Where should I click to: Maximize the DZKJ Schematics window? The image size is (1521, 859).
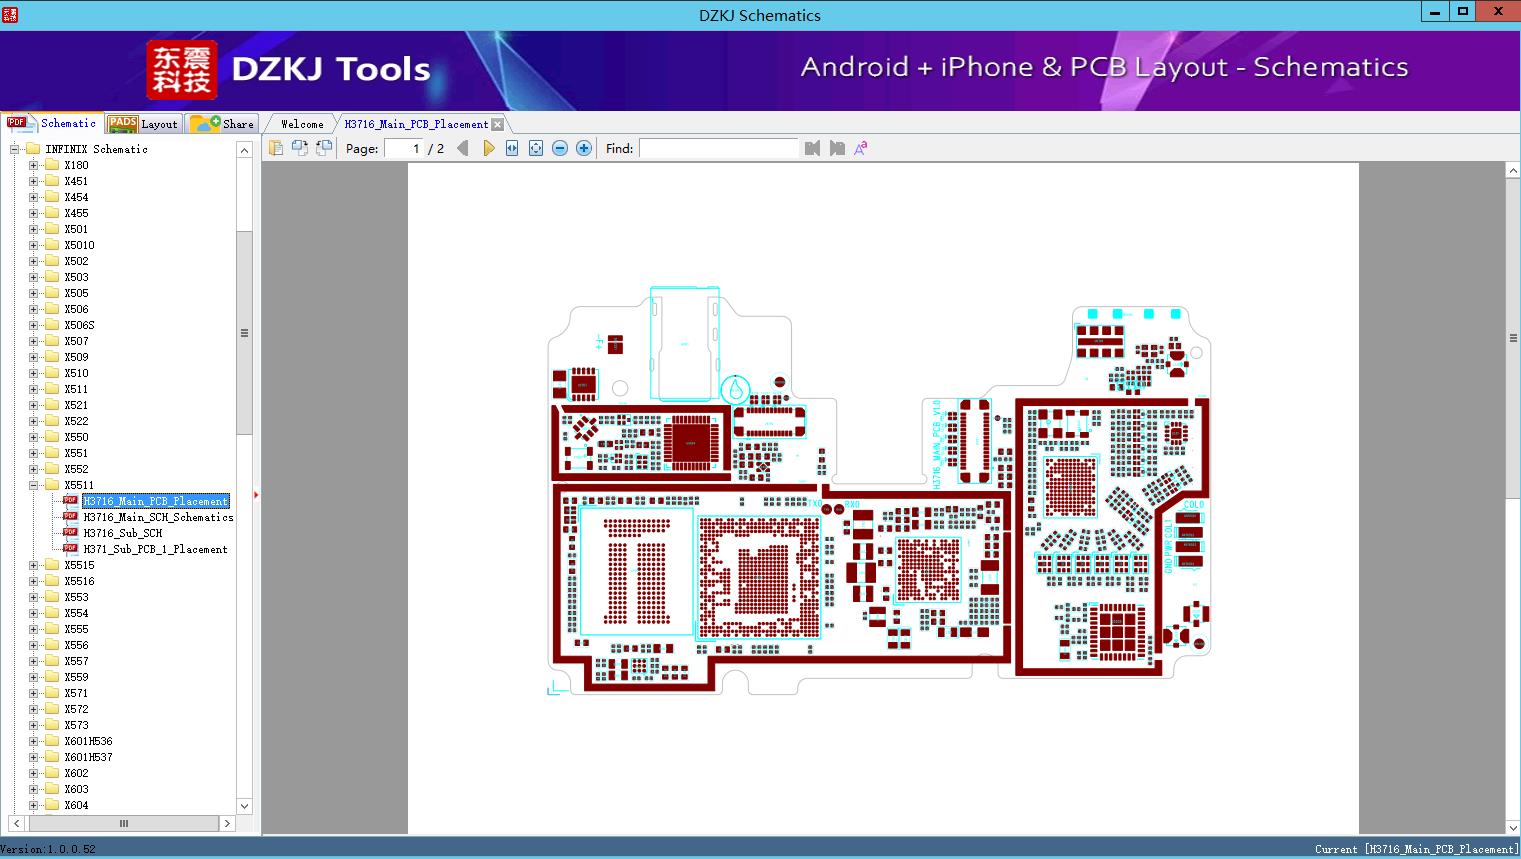[x=1463, y=11]
